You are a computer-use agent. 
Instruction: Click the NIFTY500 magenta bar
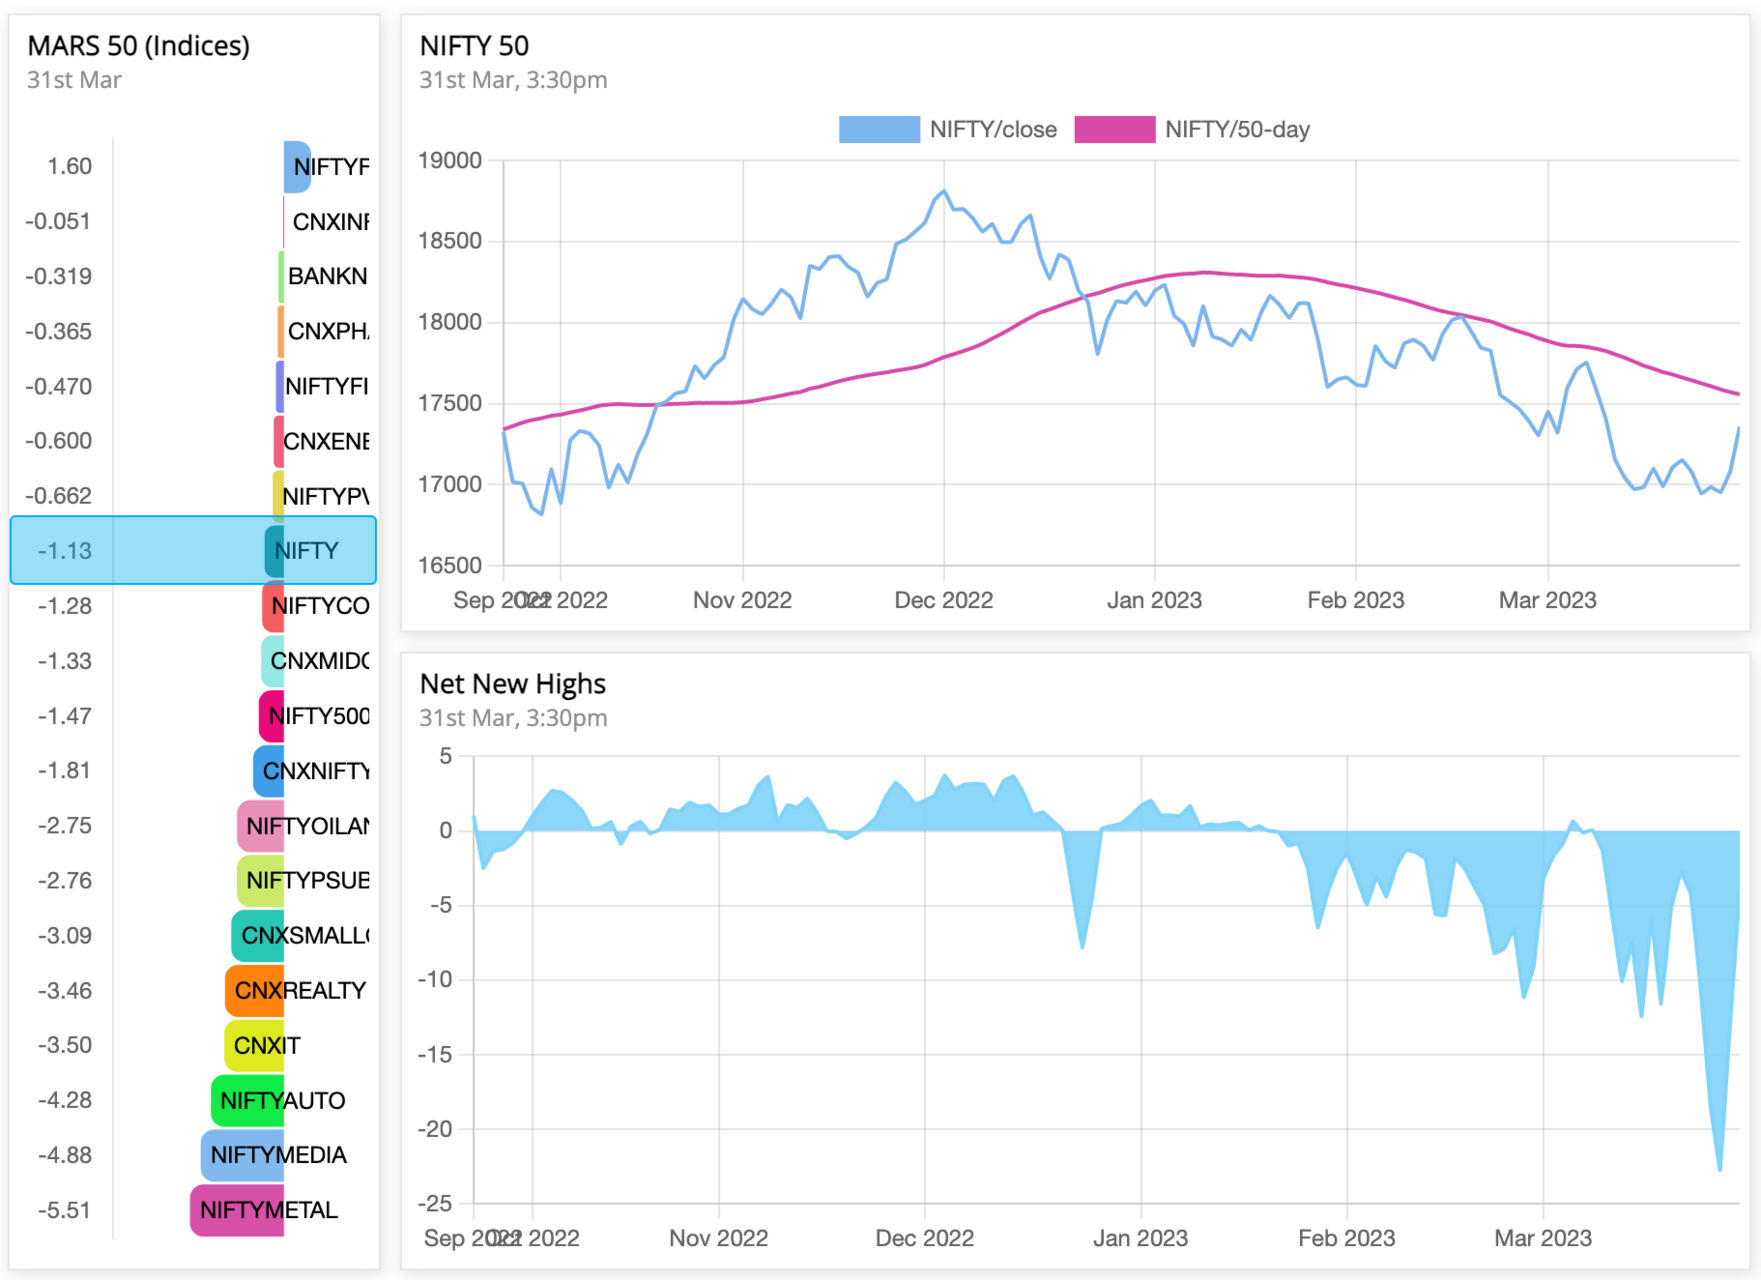(271, 715)
